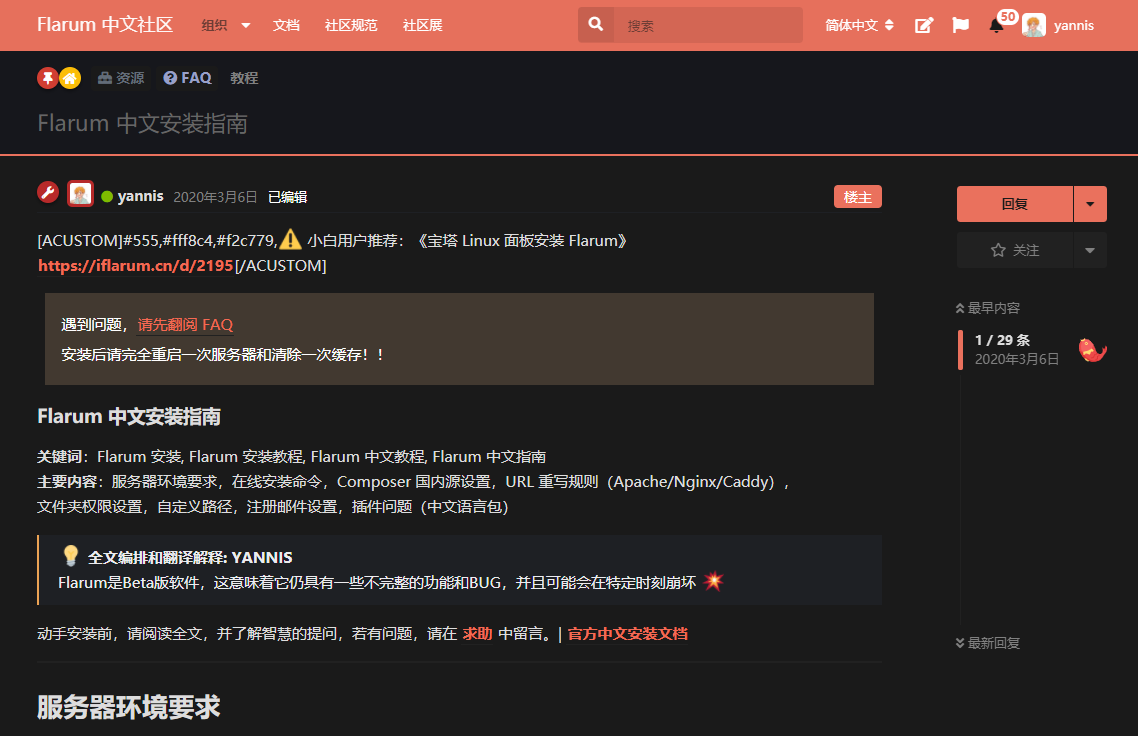Switch to the 文档 menu item

click(x=286, y=25)
